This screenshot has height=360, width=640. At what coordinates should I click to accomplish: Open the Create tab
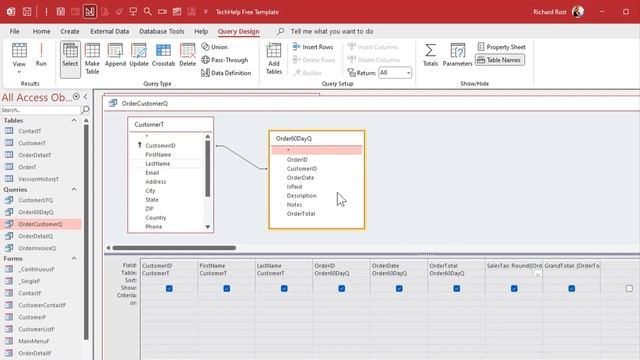70,31
